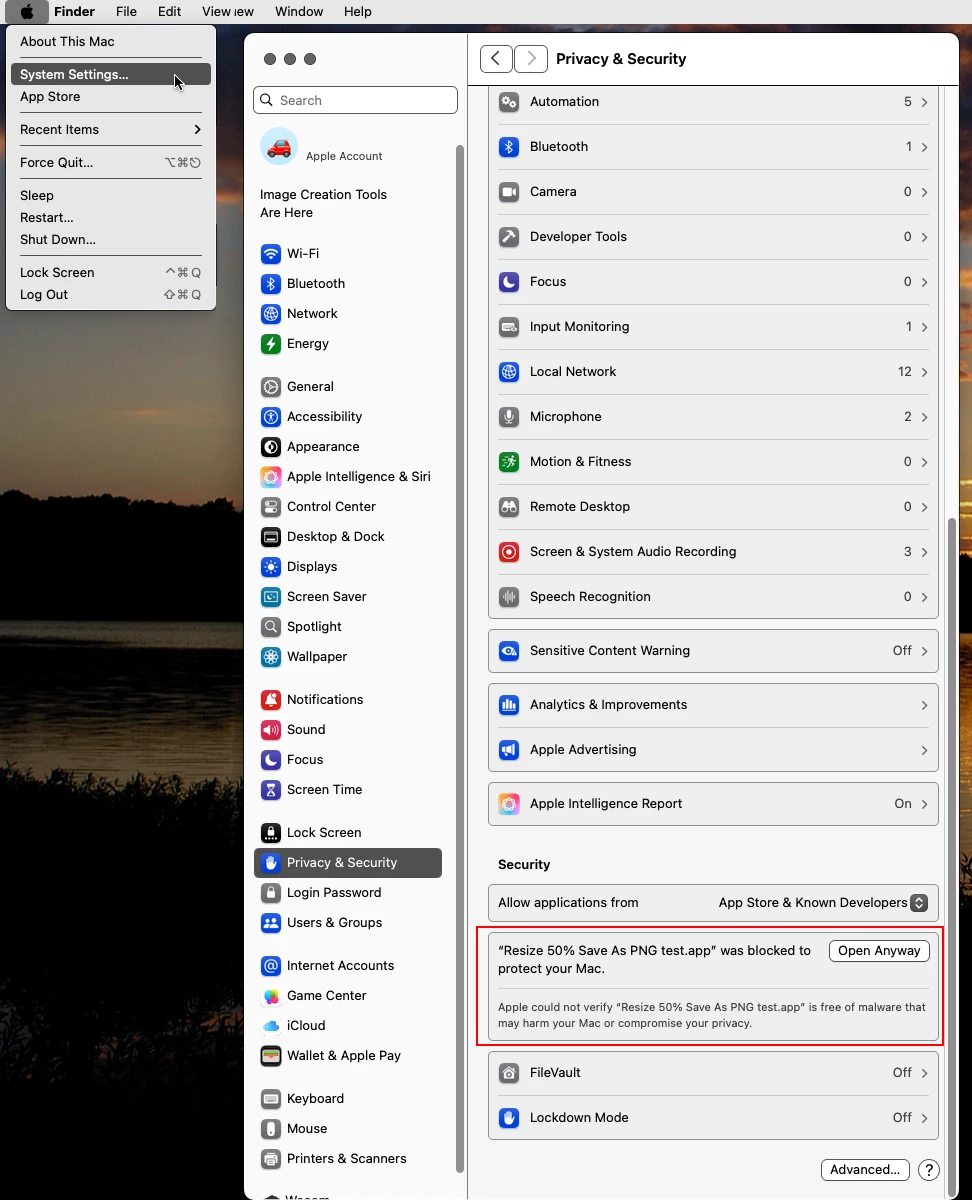Click the Microphone icon in the privacy list
The width and height of the screenshot is (972, 1200).
(509, 416)
